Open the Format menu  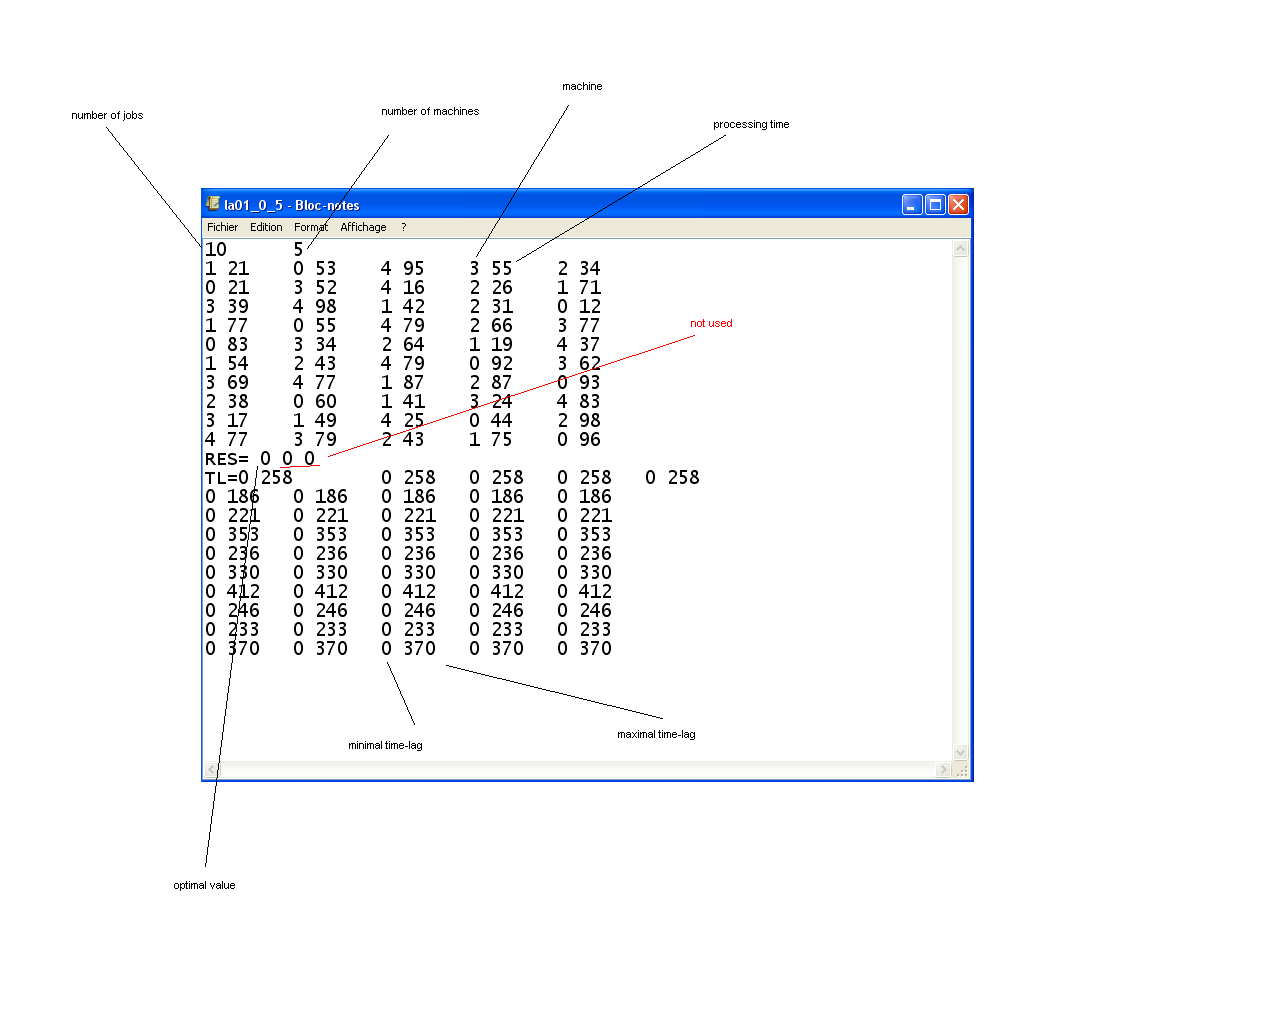tap(311, 227)
